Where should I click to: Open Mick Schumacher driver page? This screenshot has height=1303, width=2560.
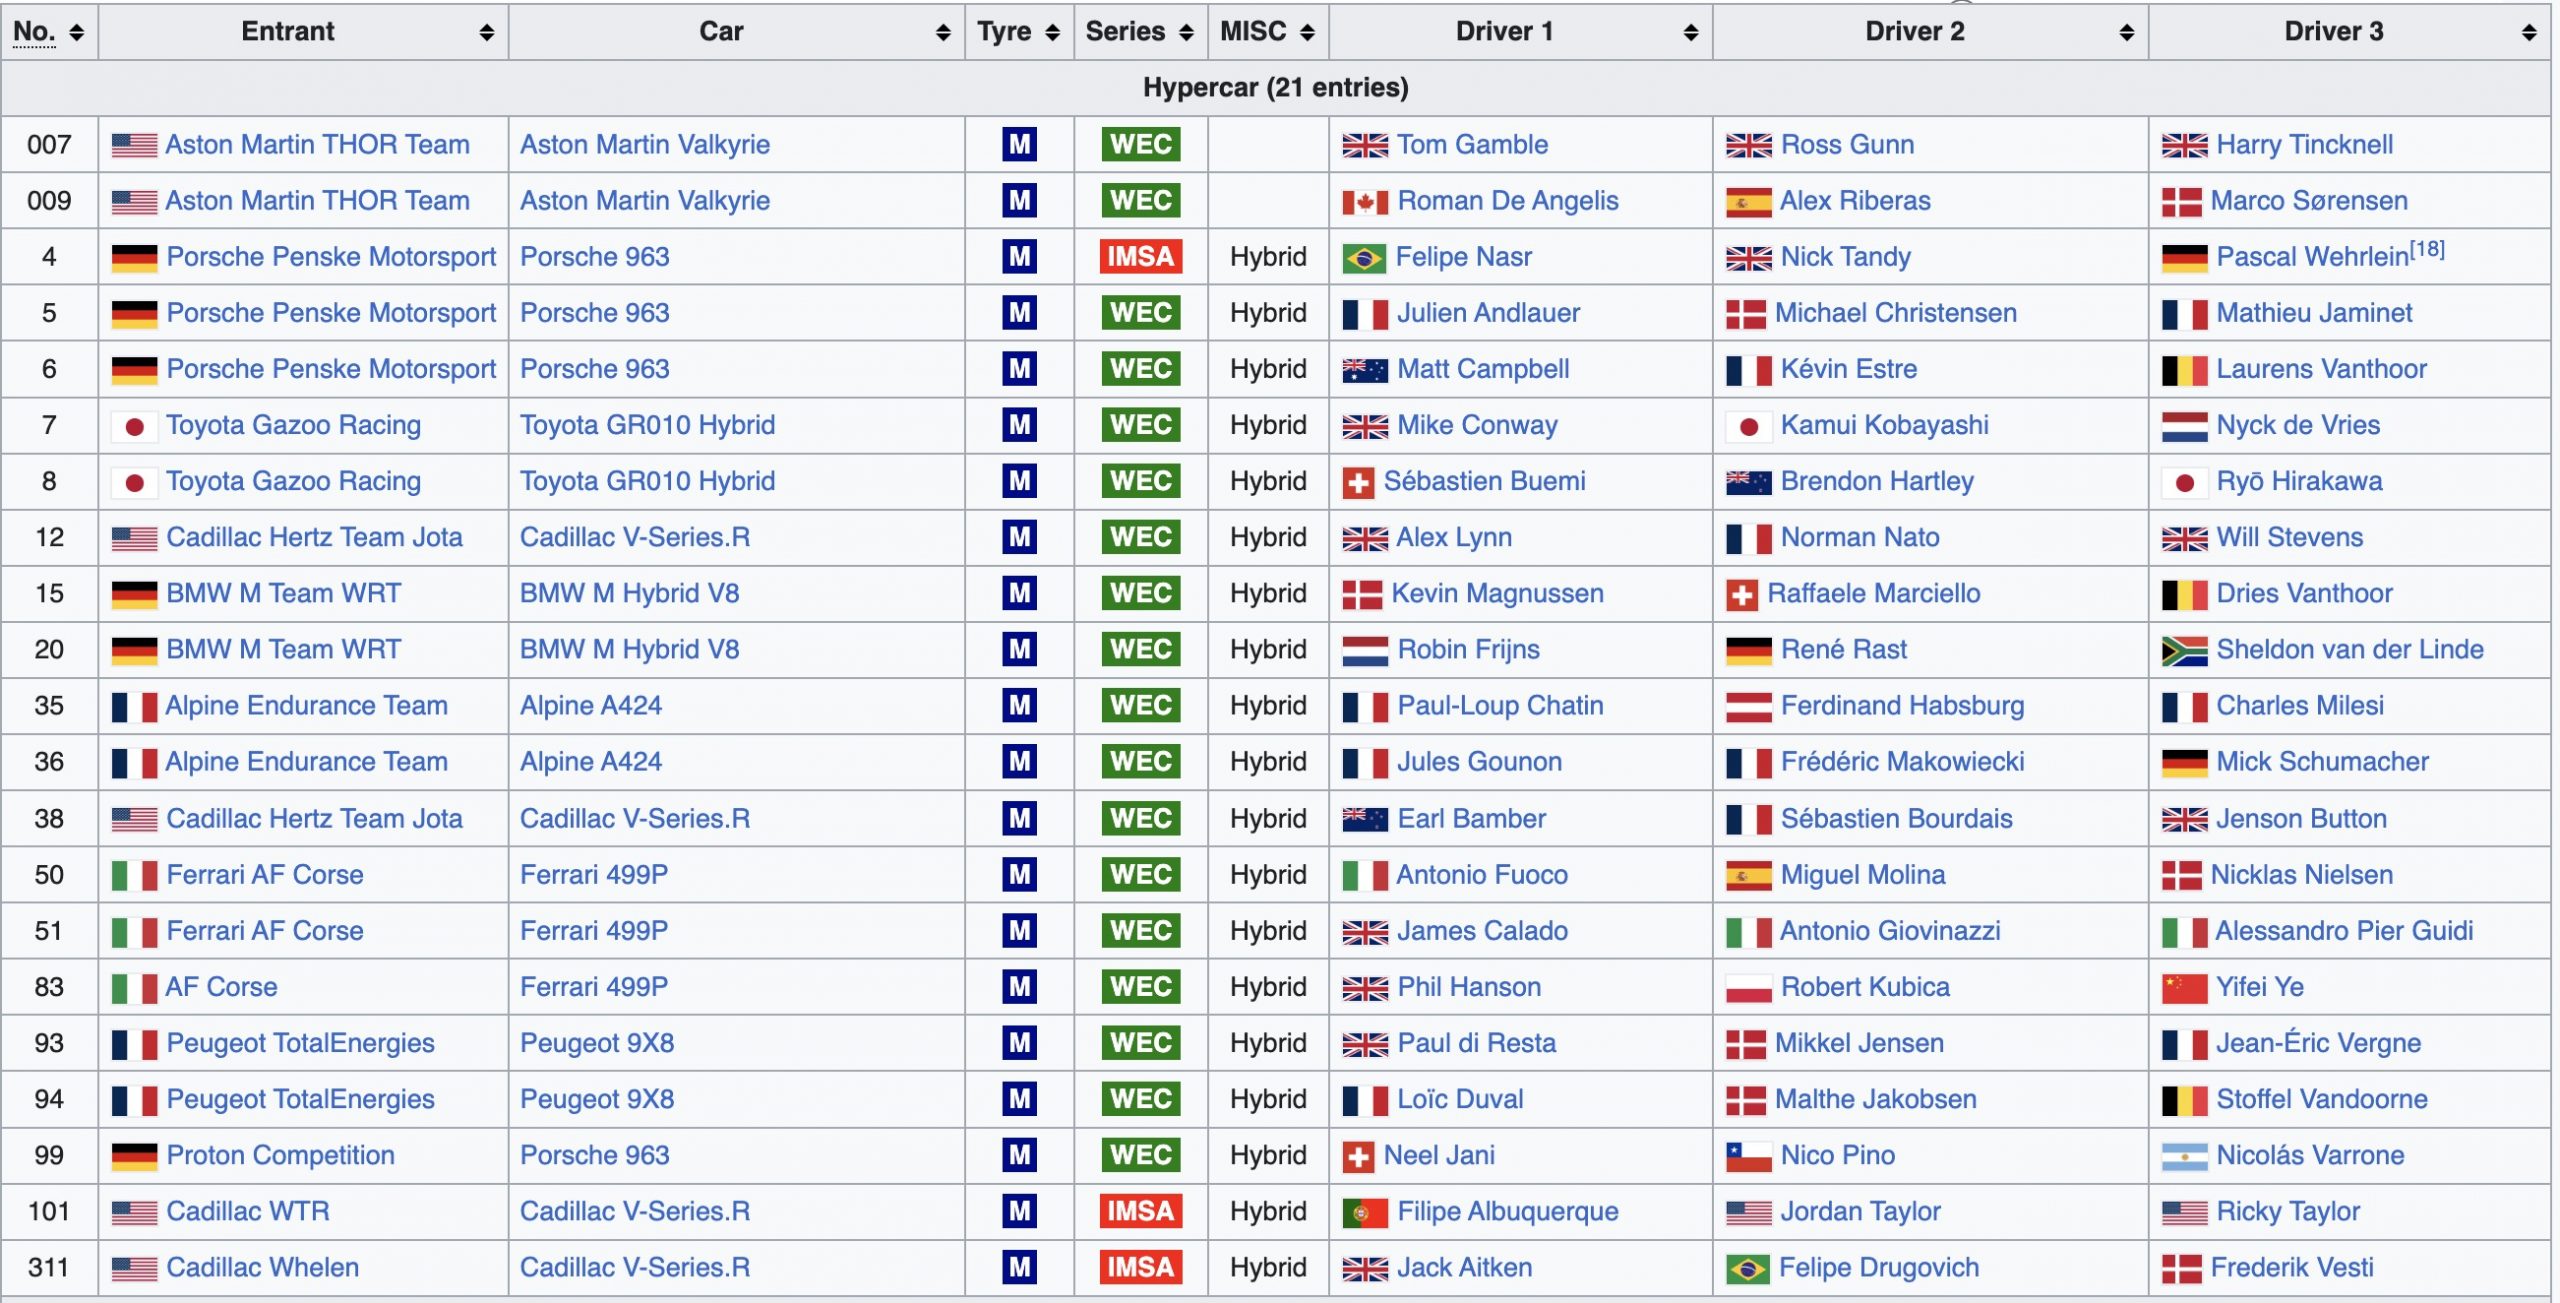pyautogui.click(x=2322, y=761)
